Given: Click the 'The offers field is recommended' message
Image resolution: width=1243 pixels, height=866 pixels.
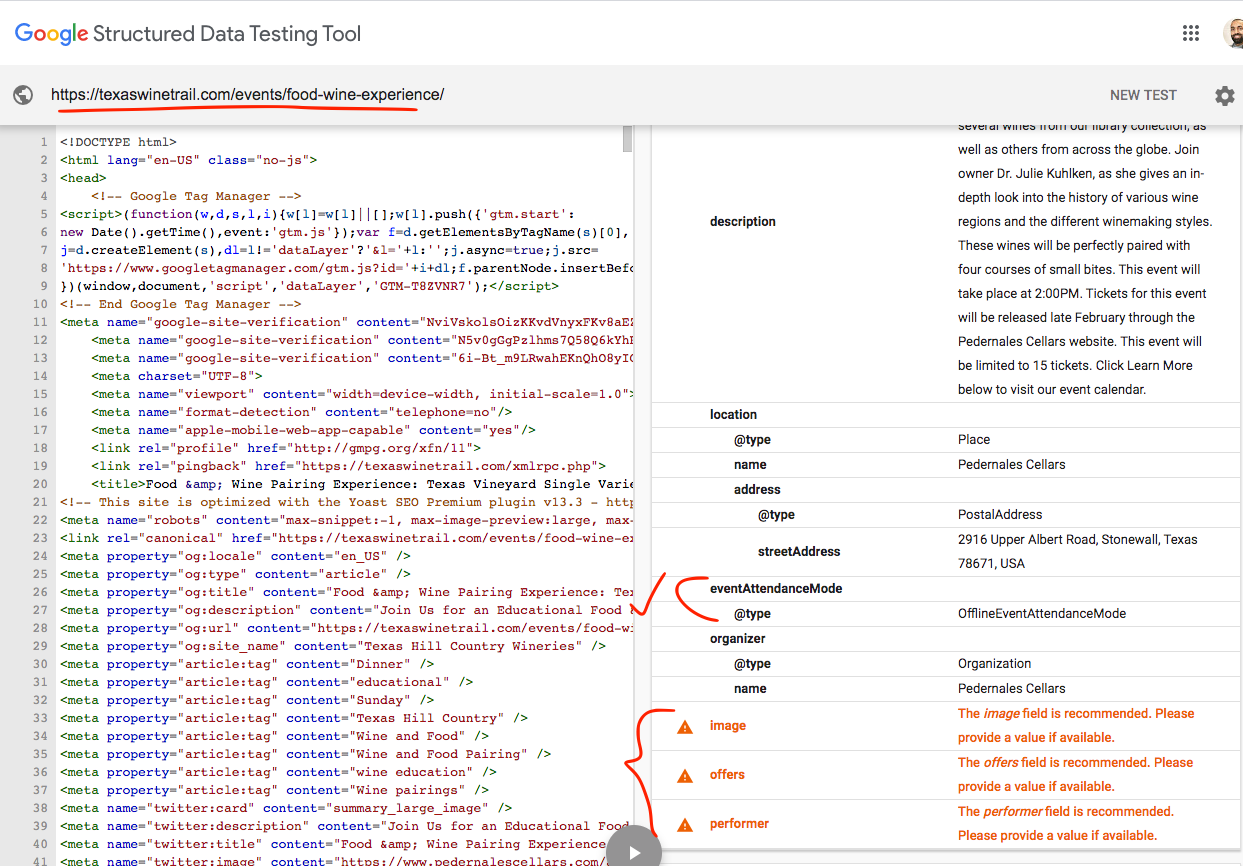Looking at the screenshot, I should (x=1076, y=775).
